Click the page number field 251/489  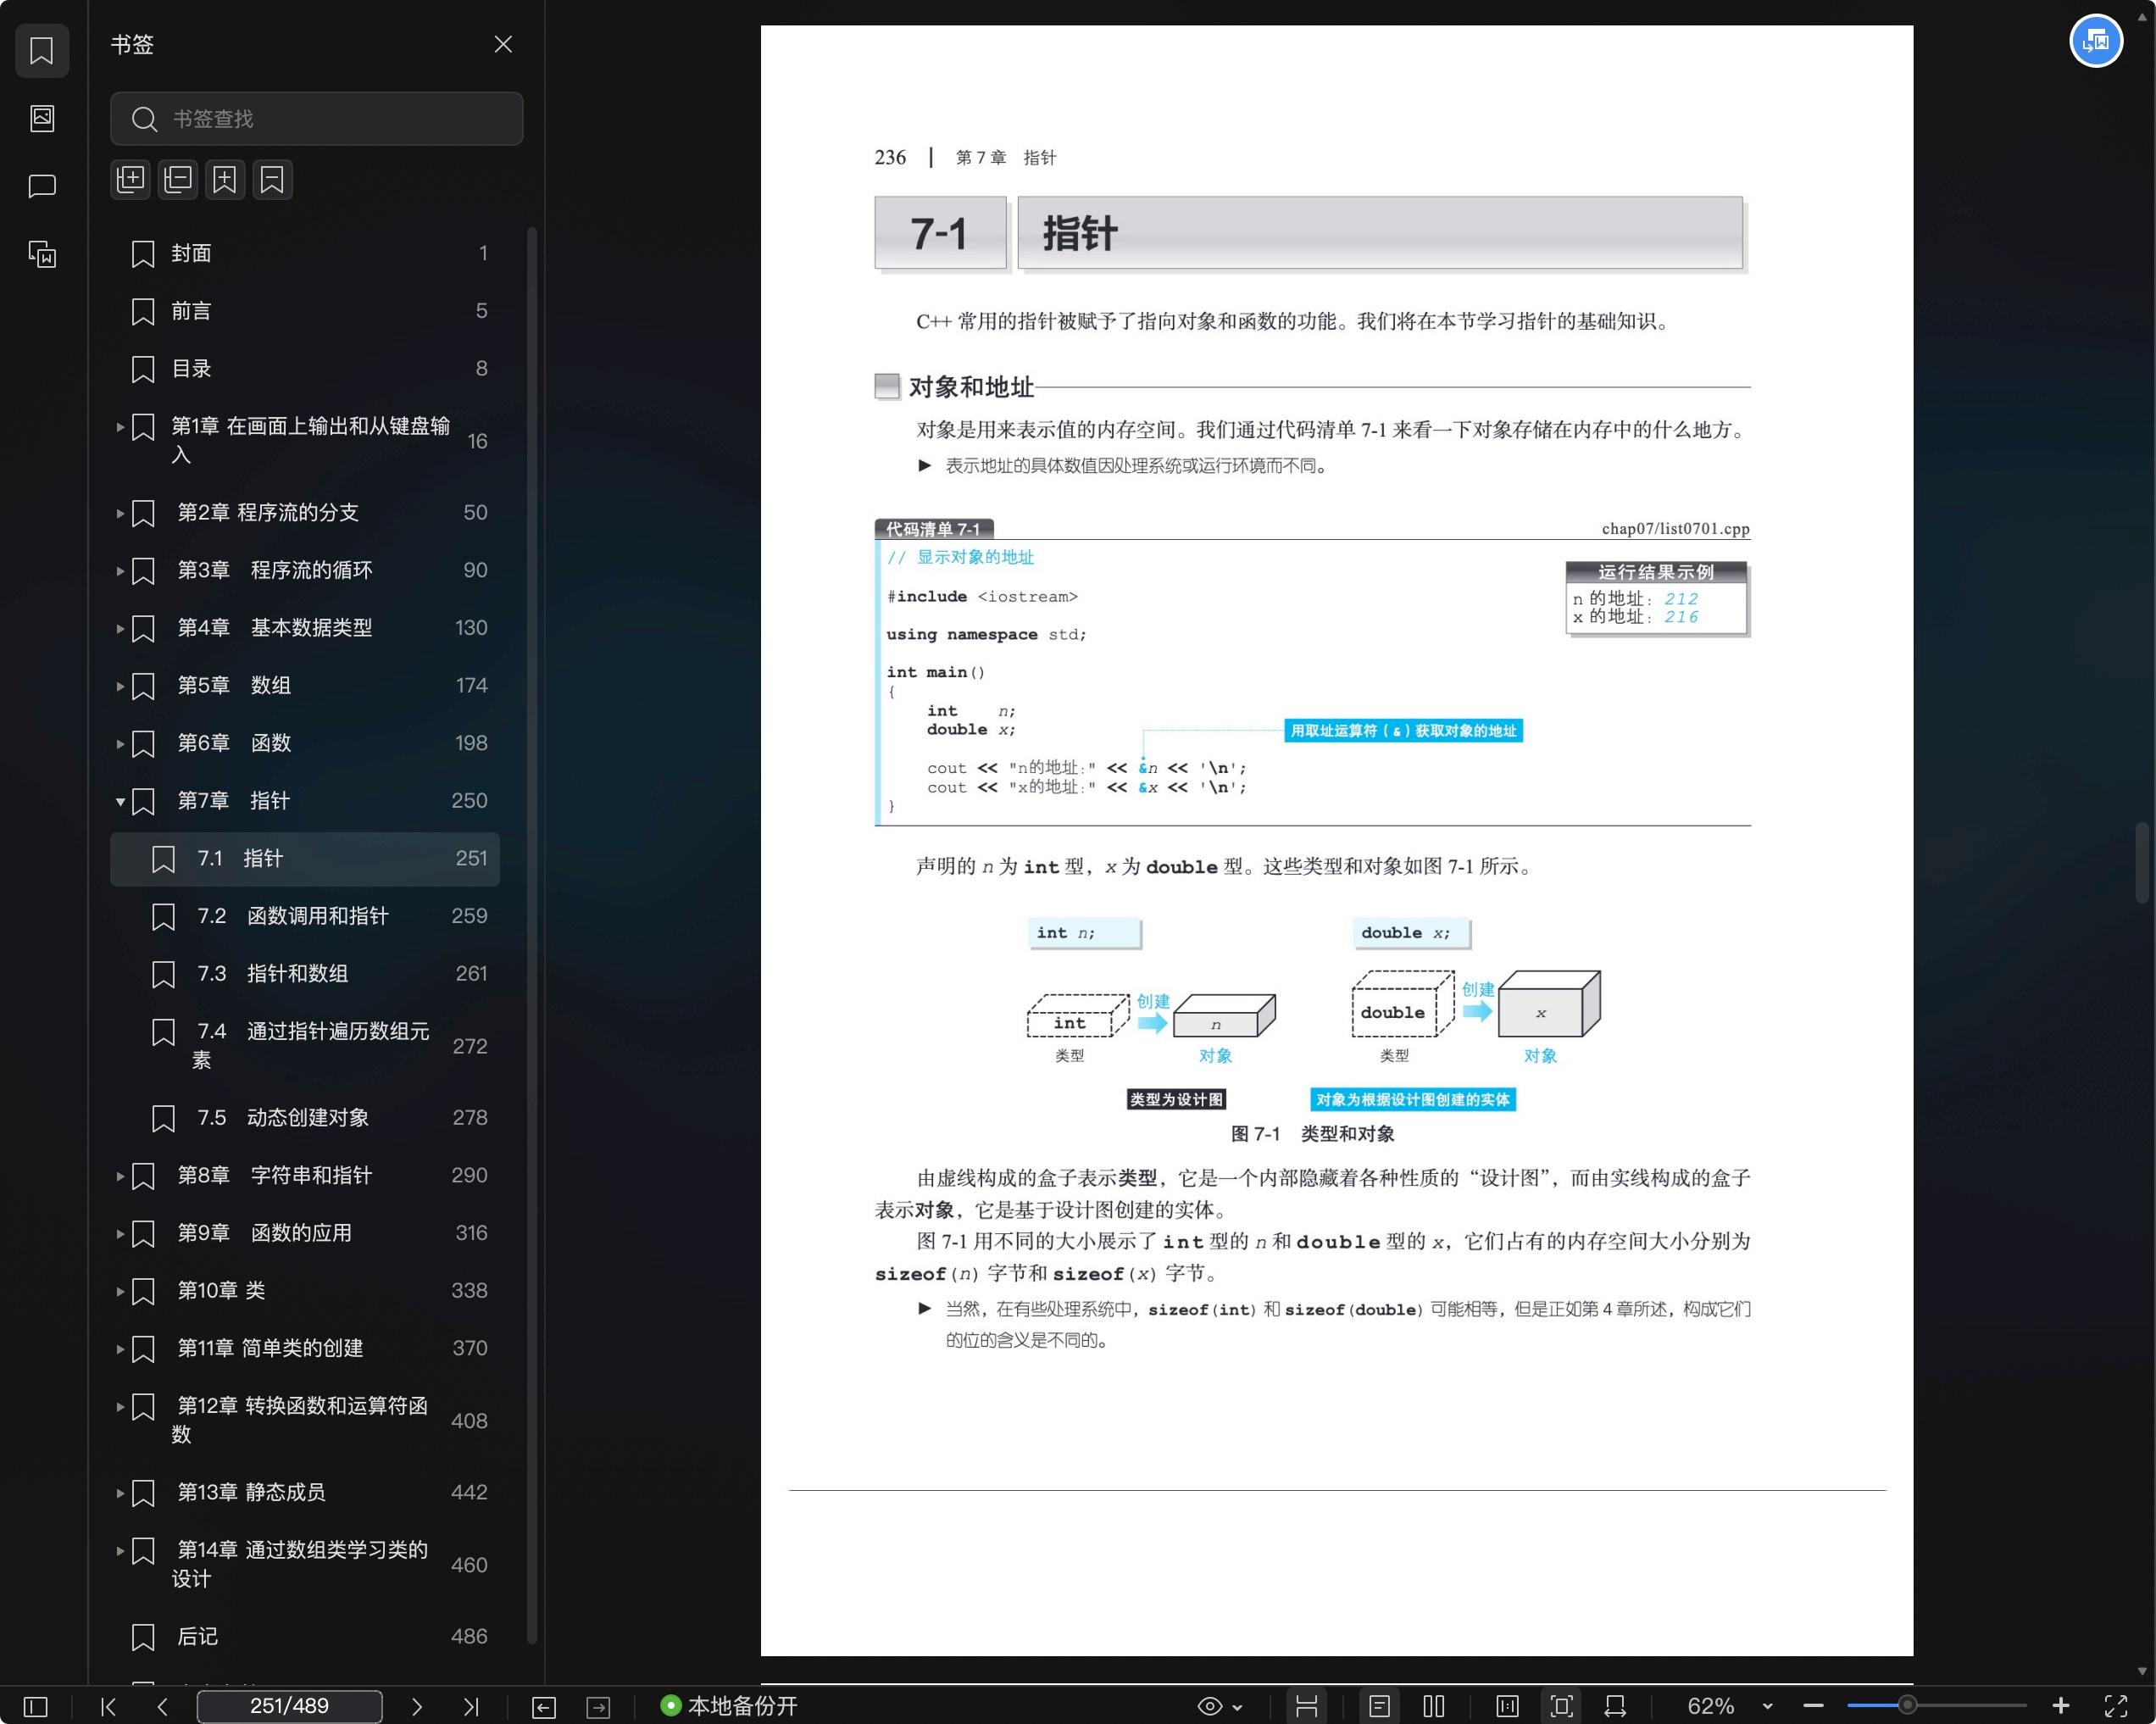[289, 1706]
